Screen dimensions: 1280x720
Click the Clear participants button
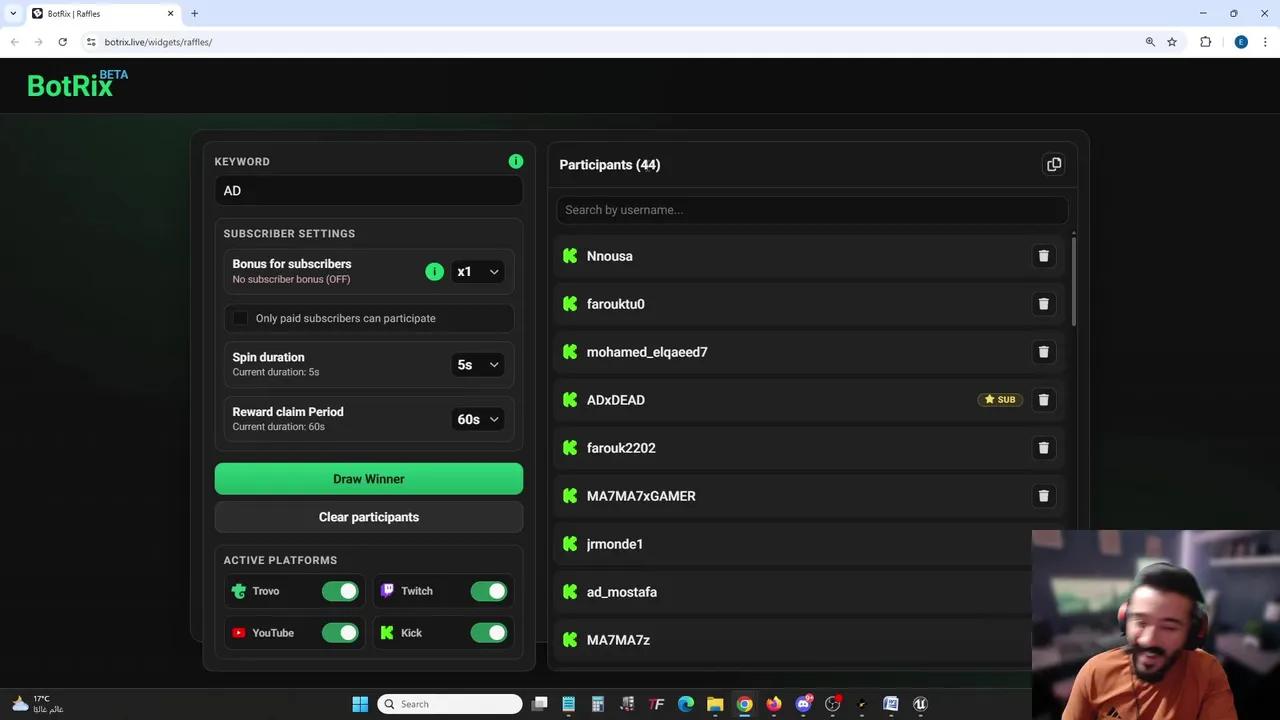[368, 517]
